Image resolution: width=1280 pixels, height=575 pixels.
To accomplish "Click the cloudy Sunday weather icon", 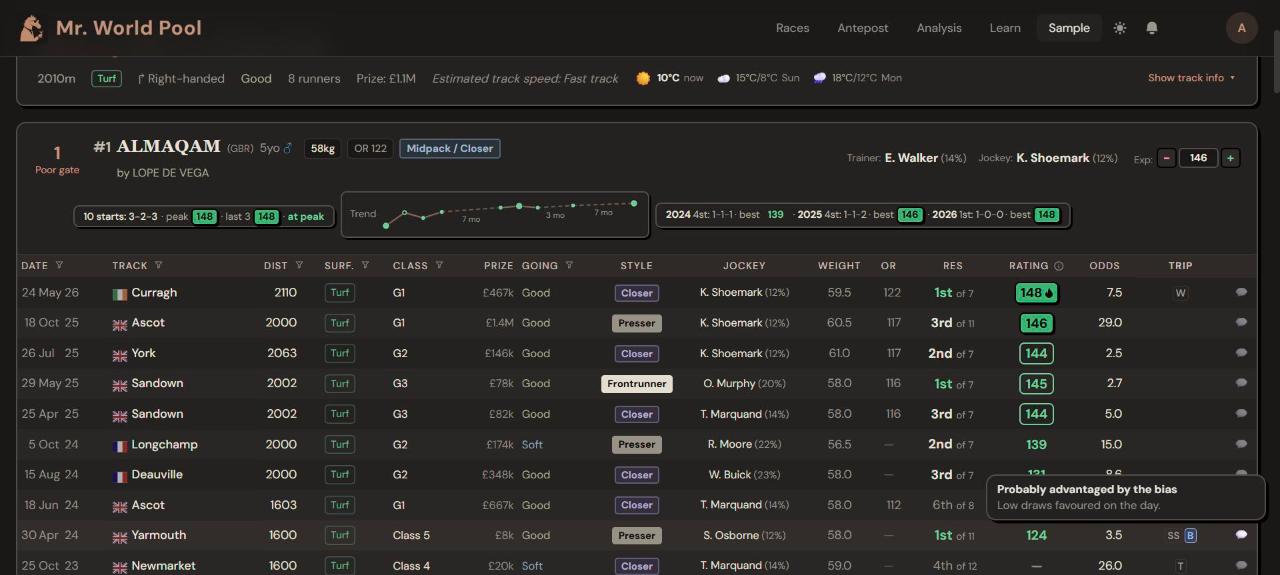I will tap(724, 78).
